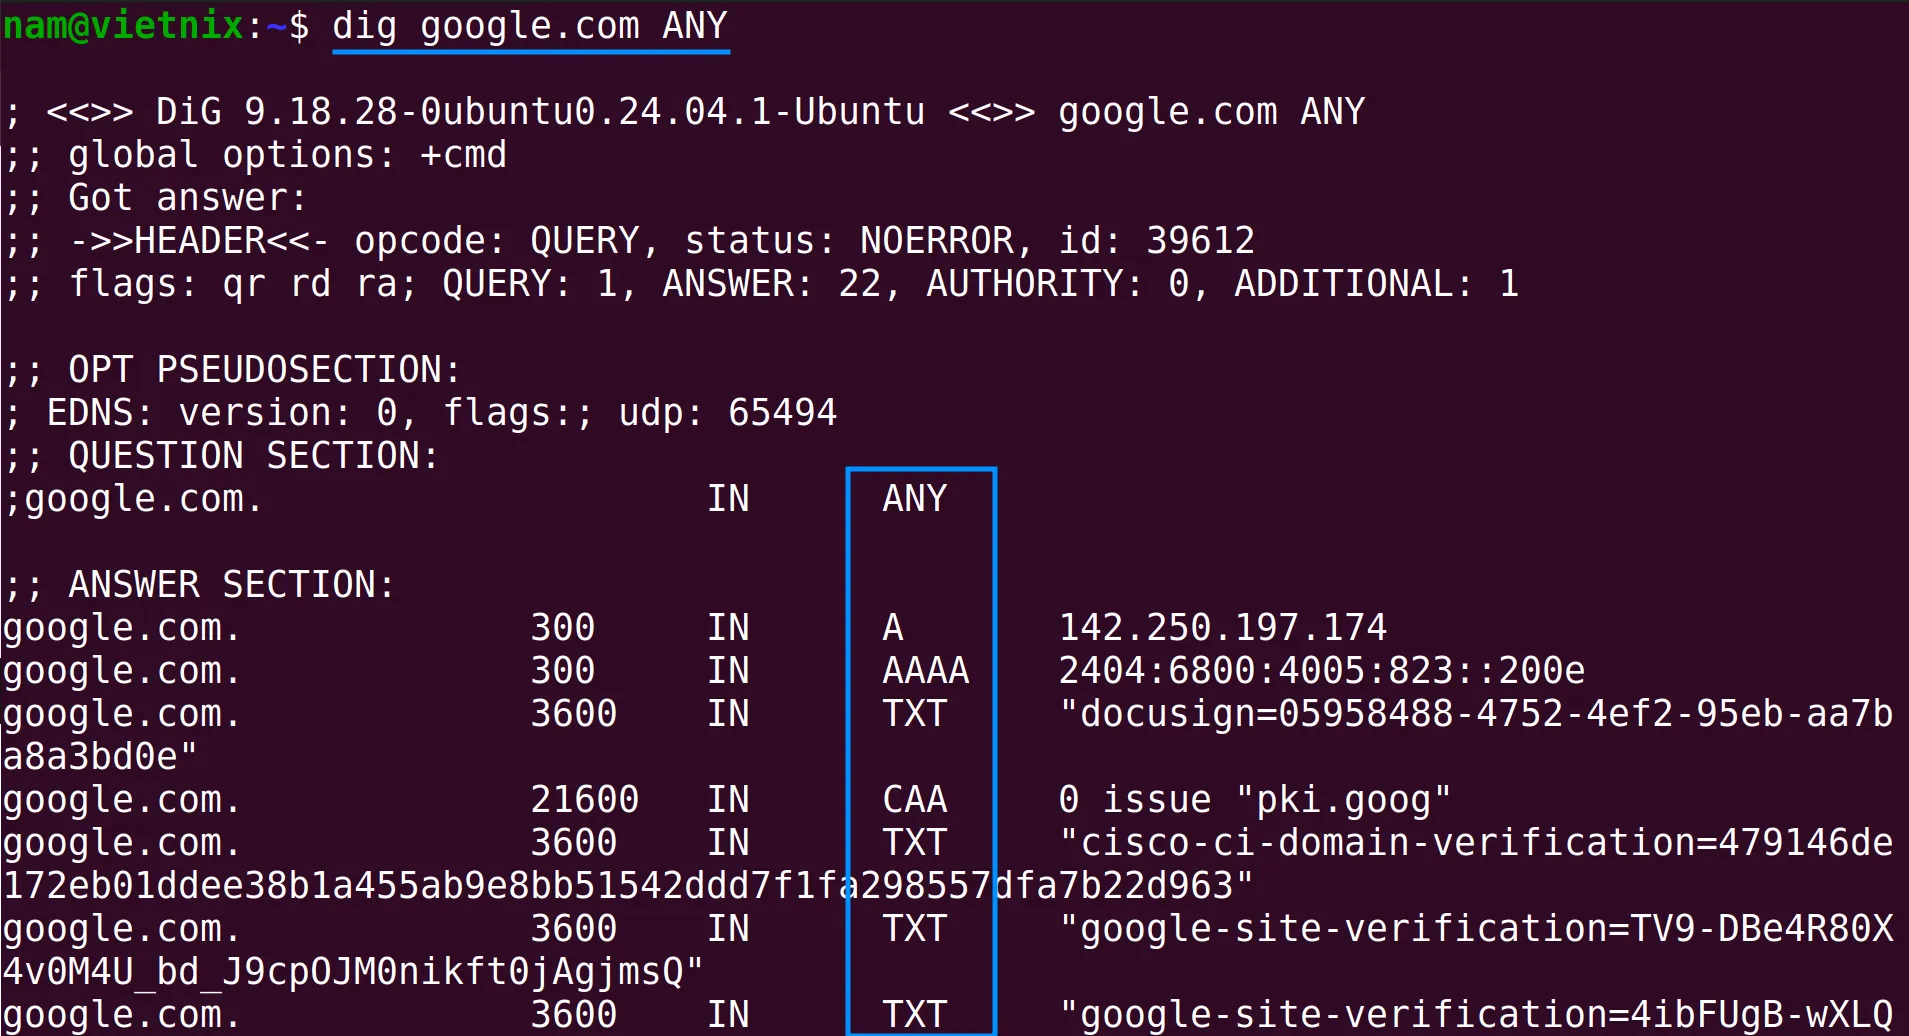The height and width of the screenshot is (1036, 1909).
Task: Click the DiG version string 9.18.28-0ubuntu0.24.04.1-Ubuntu
Action: point(584,112)
